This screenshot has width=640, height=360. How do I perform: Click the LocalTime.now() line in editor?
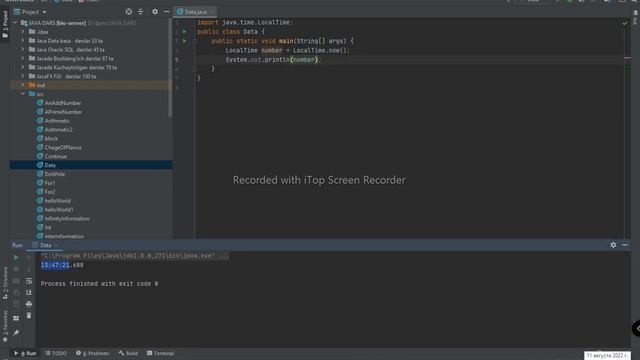(x=287, y=50)
